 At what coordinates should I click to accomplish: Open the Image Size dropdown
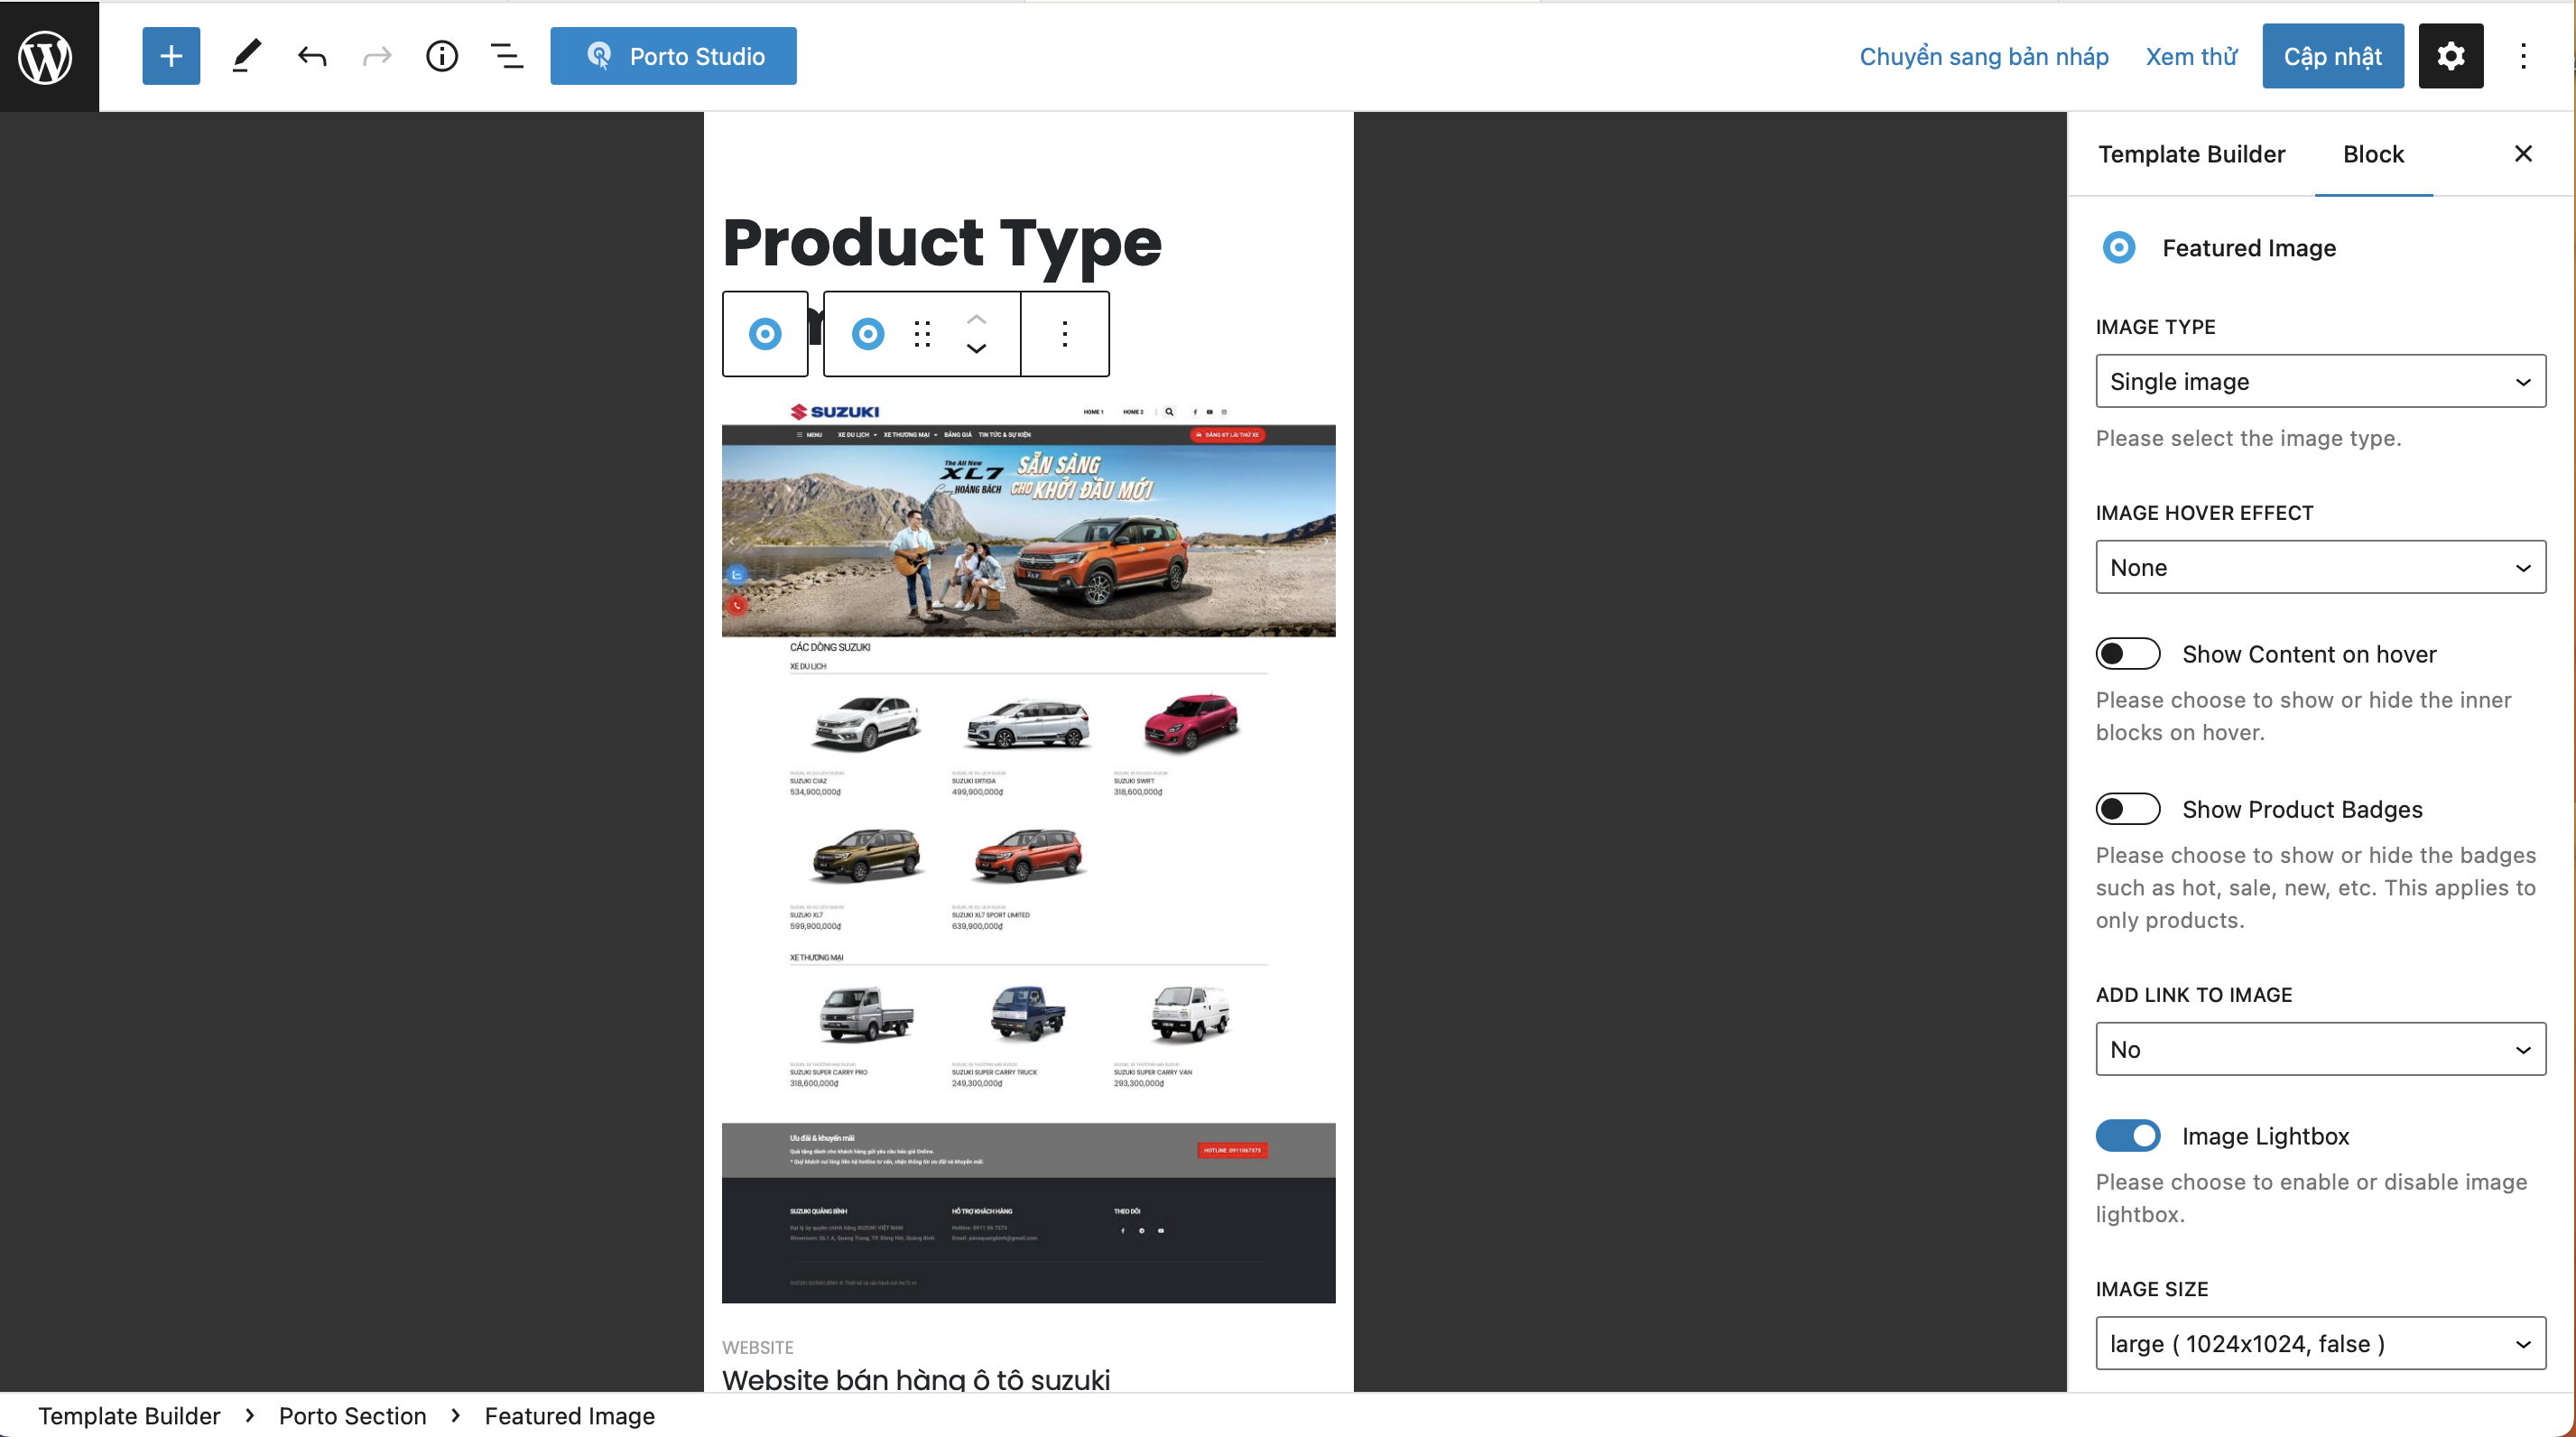coord(2319,1343)
